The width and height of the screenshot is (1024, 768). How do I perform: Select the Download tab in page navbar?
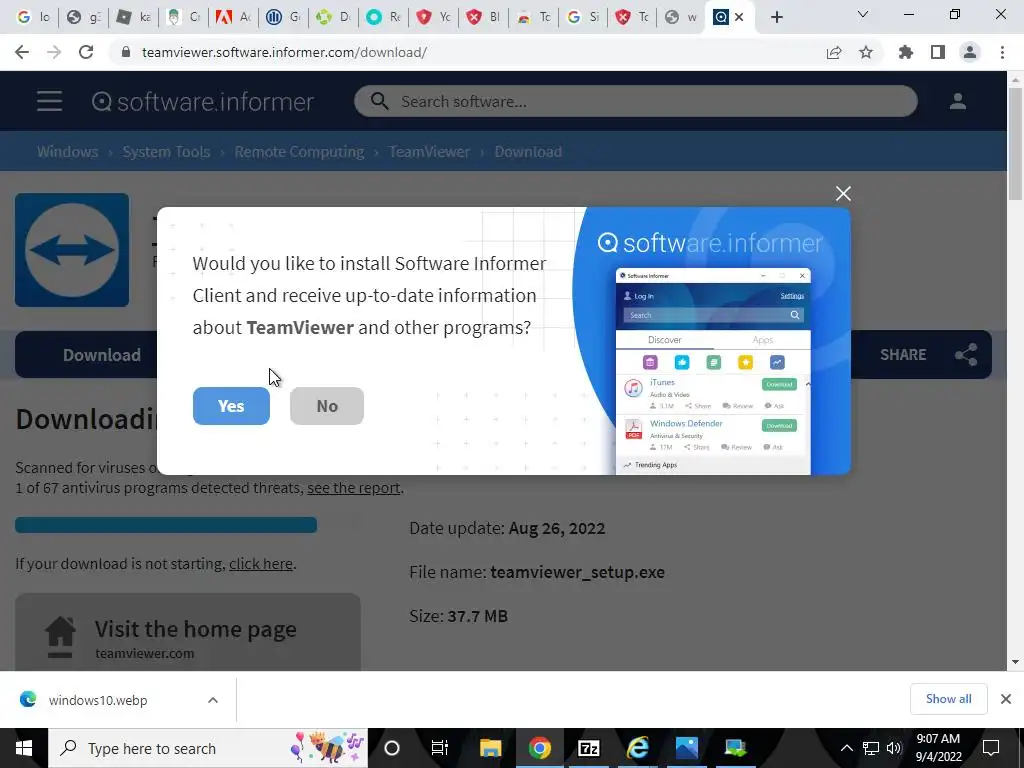tap(102, 355)
